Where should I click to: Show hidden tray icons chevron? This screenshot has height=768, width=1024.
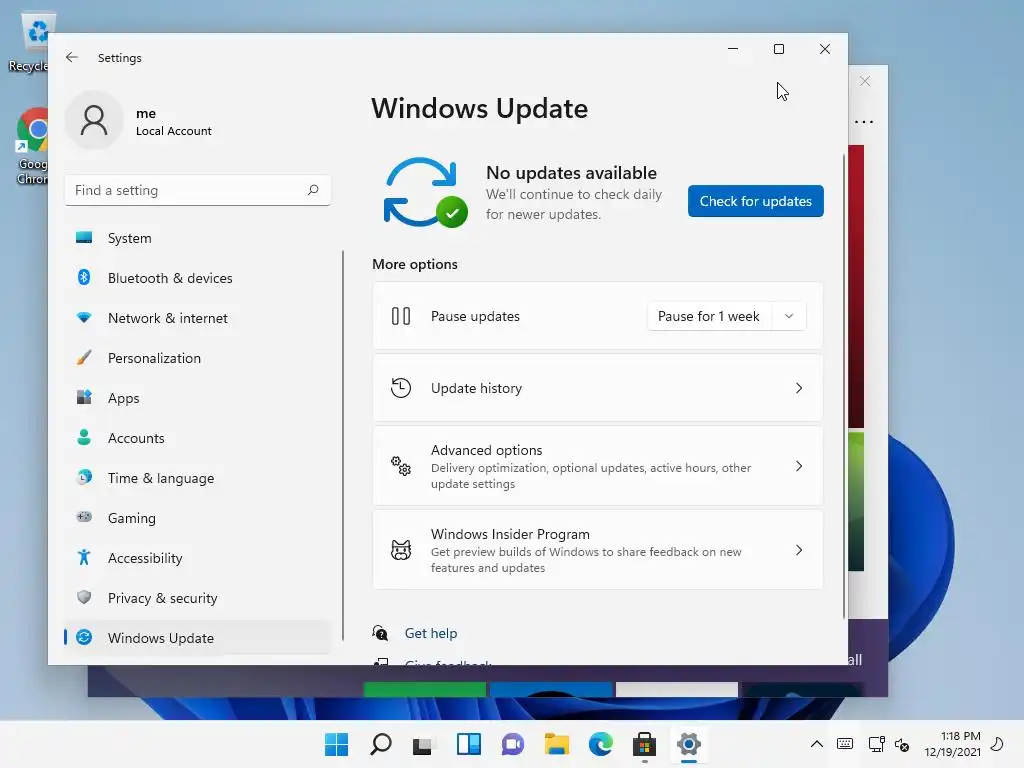(x=816, y=744)
